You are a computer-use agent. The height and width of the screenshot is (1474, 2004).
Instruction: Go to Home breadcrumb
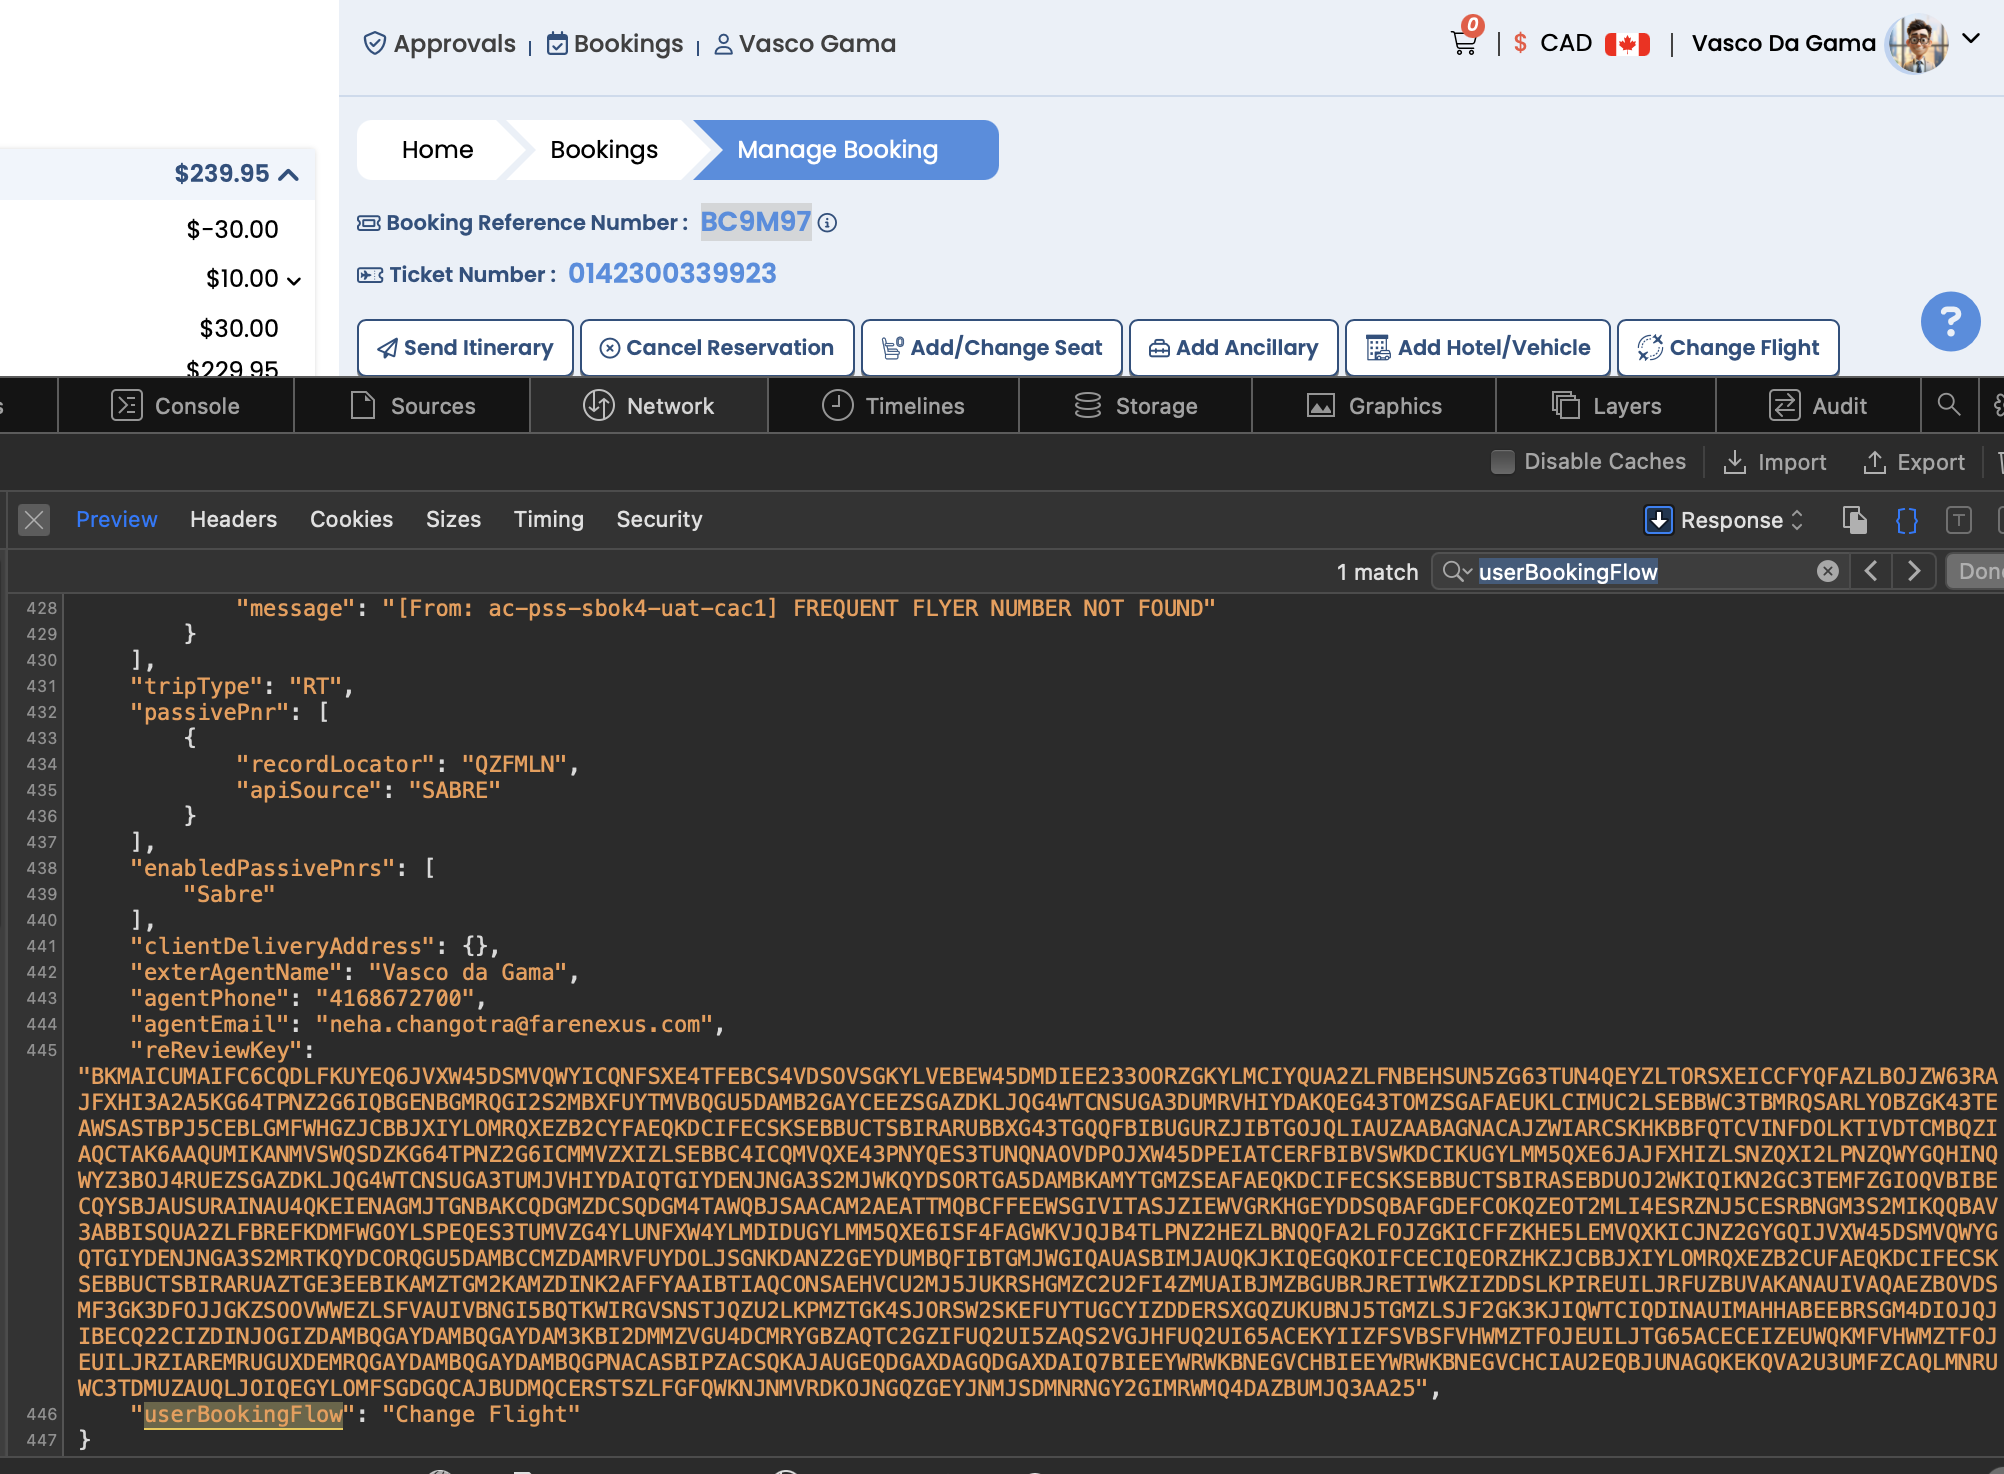point(437,150)
